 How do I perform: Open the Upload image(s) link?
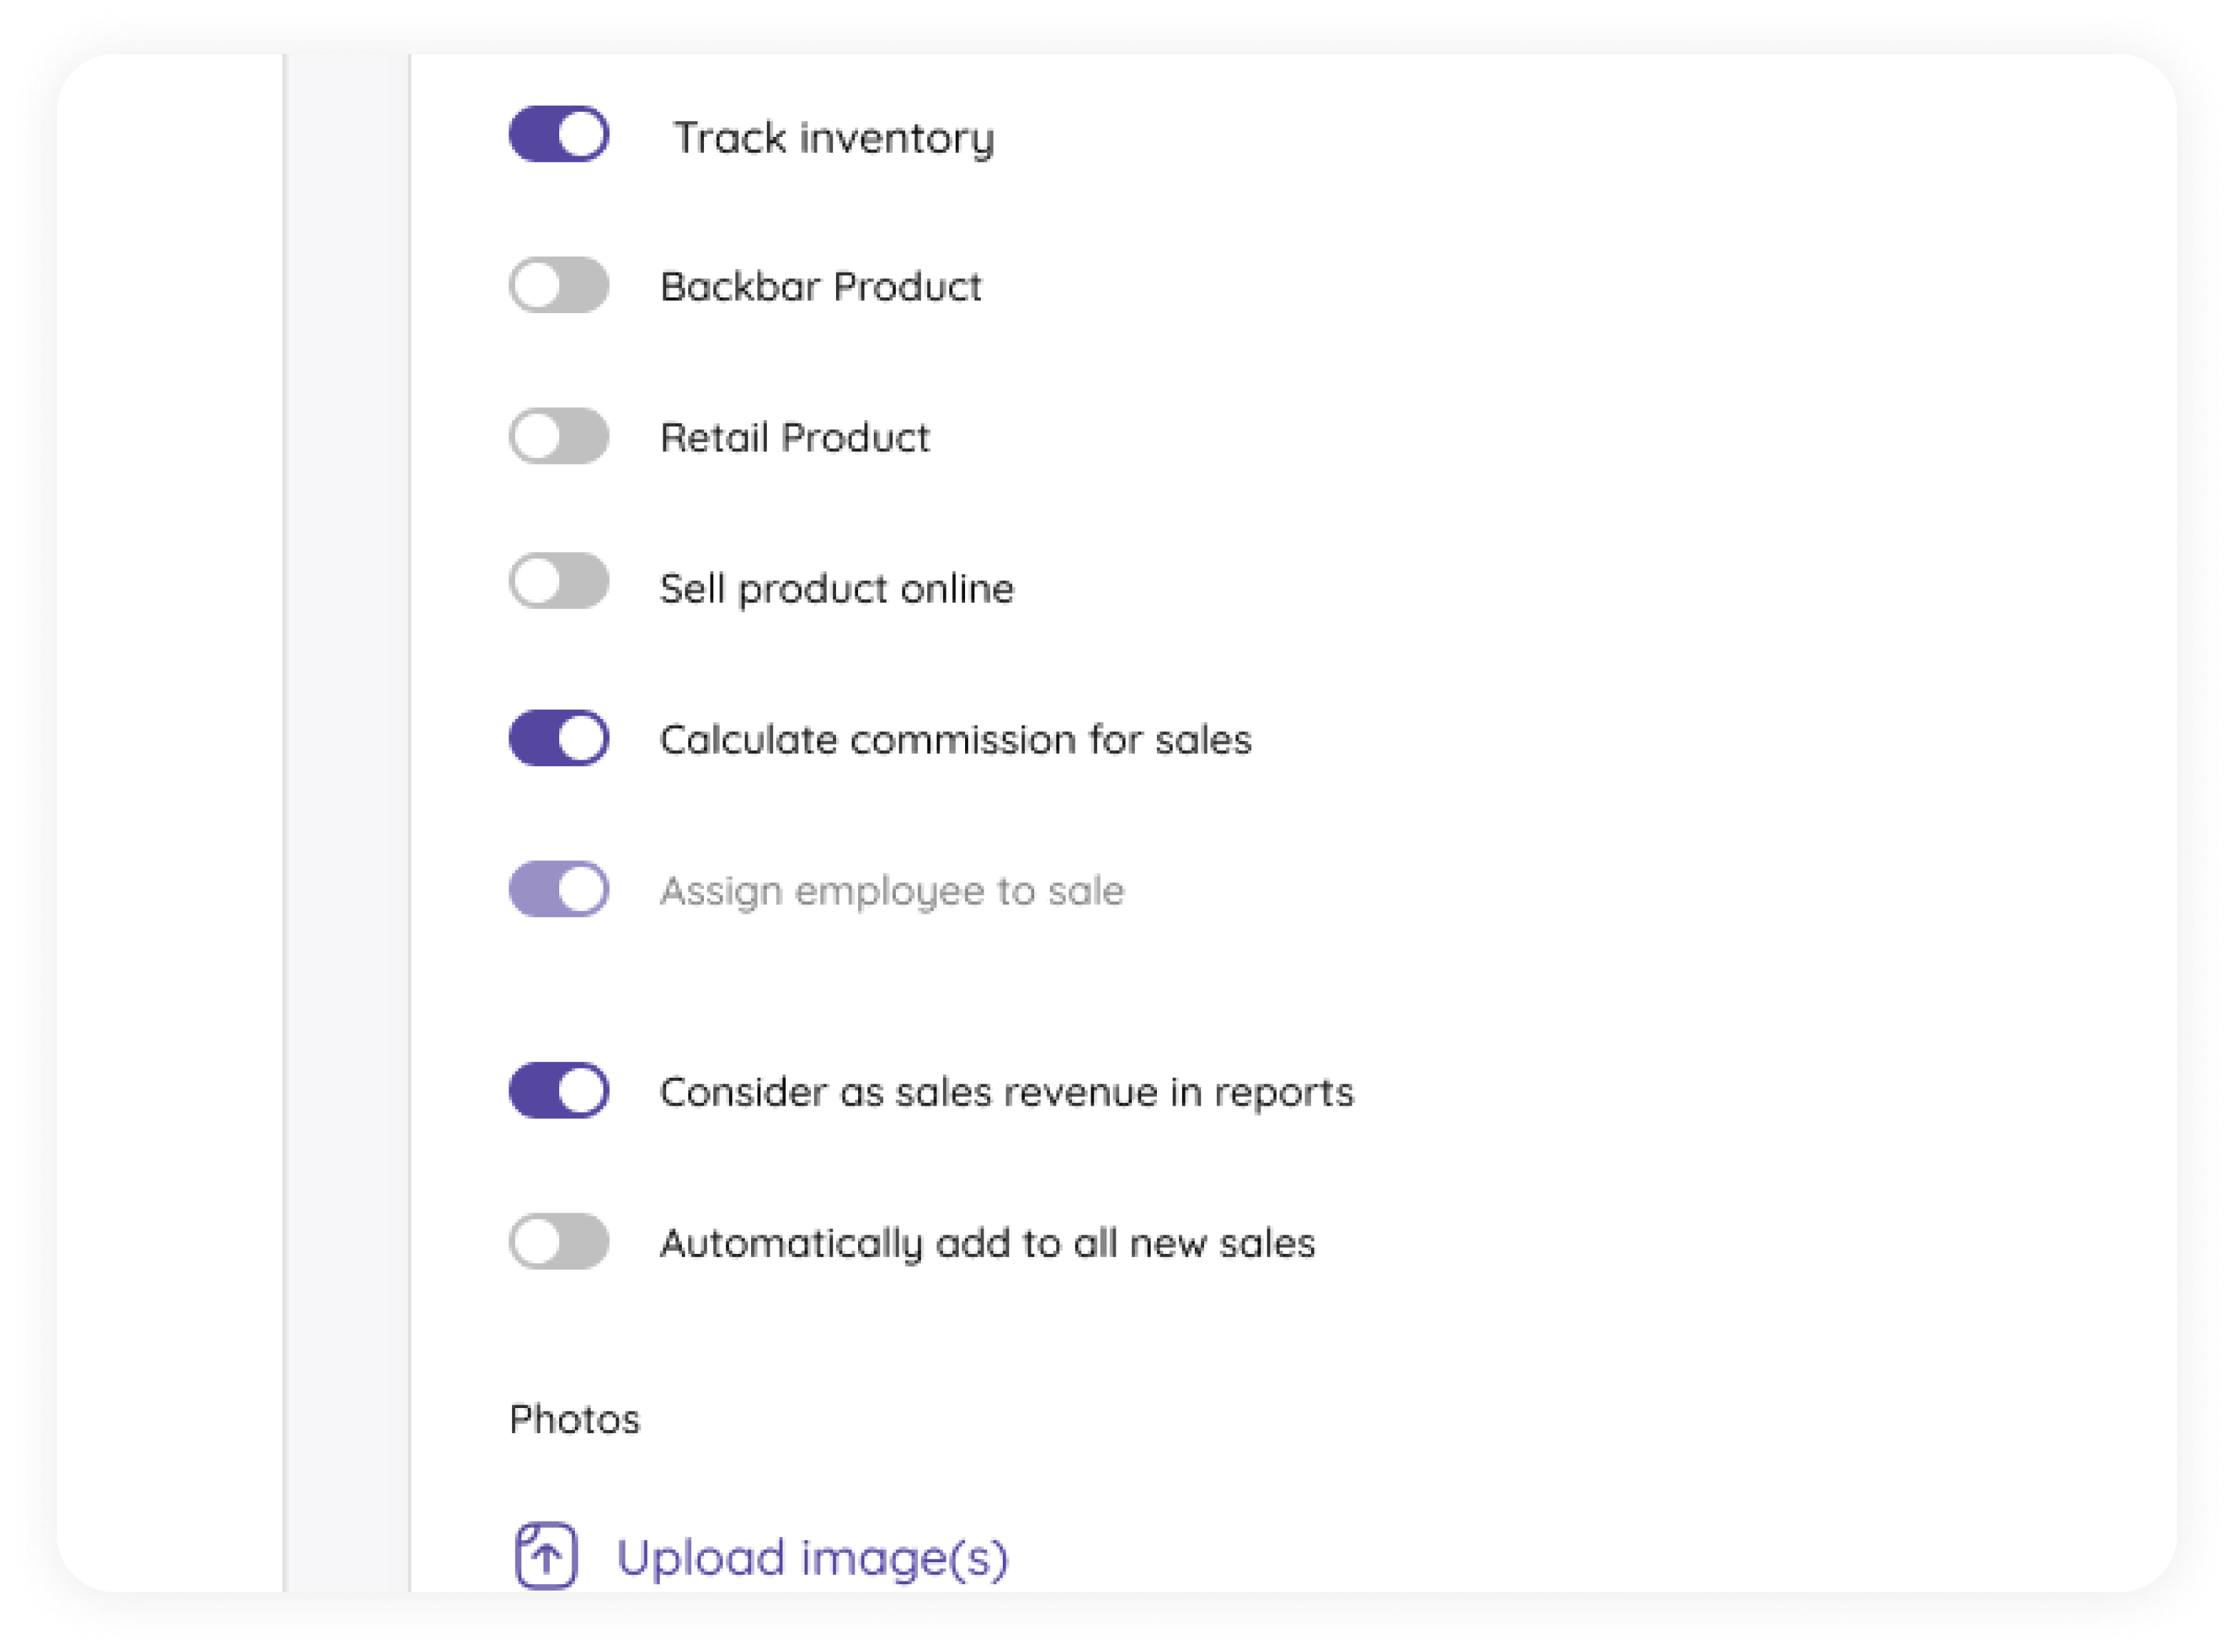tap(812, 1558)
